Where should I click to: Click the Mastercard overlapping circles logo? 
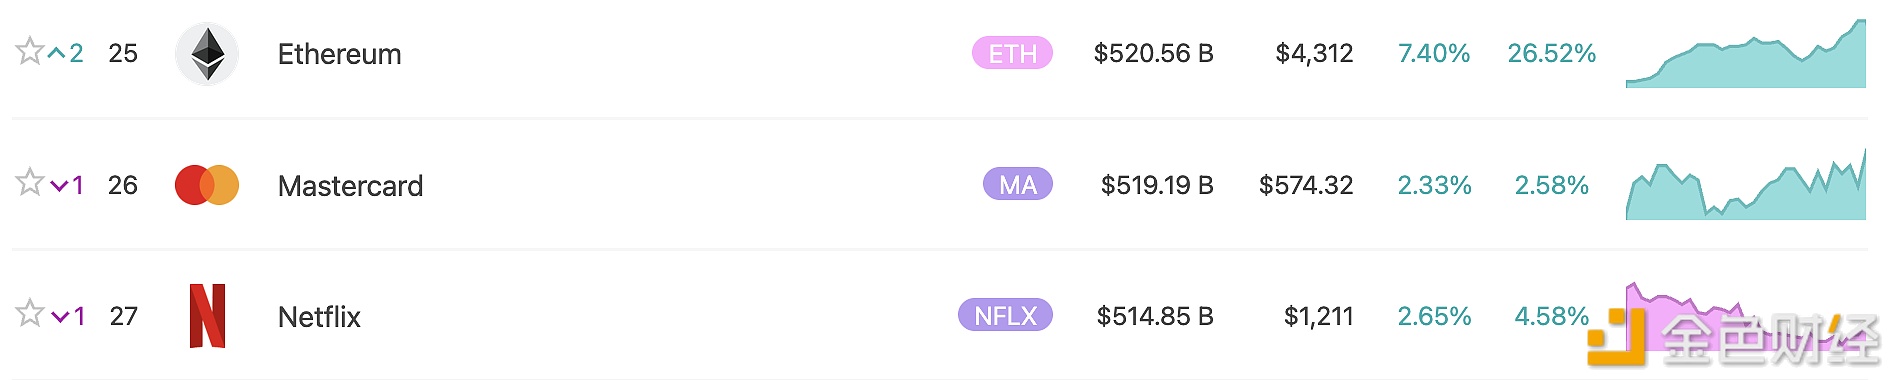click(x=207, y=186)
